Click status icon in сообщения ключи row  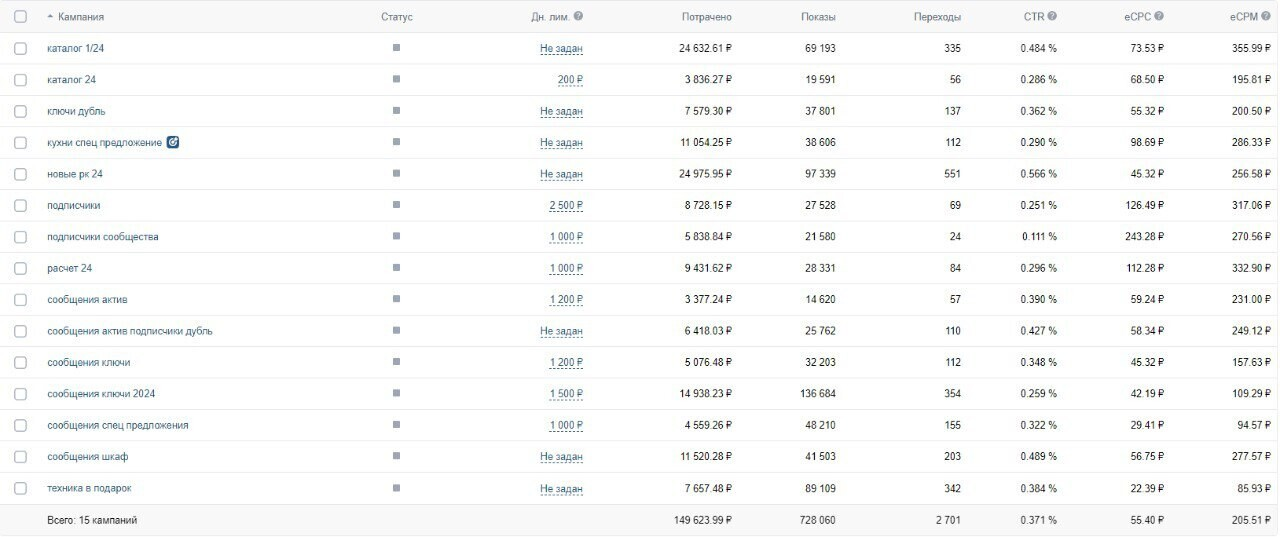(x=396, y=362)
